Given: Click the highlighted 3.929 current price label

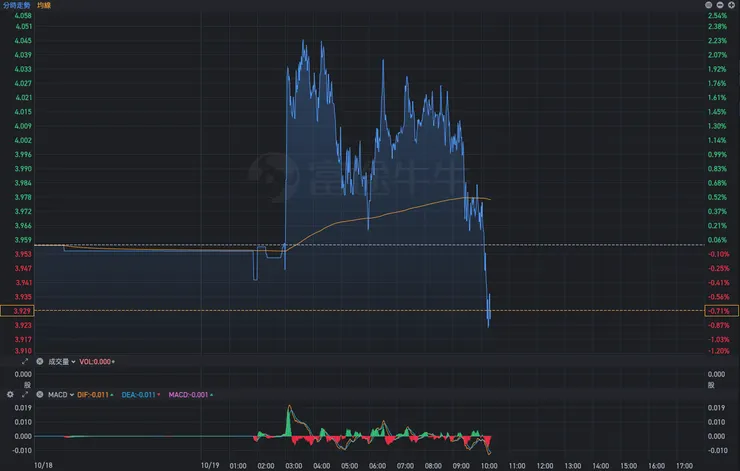Looking at the screenshot, I should coord(17,311).
